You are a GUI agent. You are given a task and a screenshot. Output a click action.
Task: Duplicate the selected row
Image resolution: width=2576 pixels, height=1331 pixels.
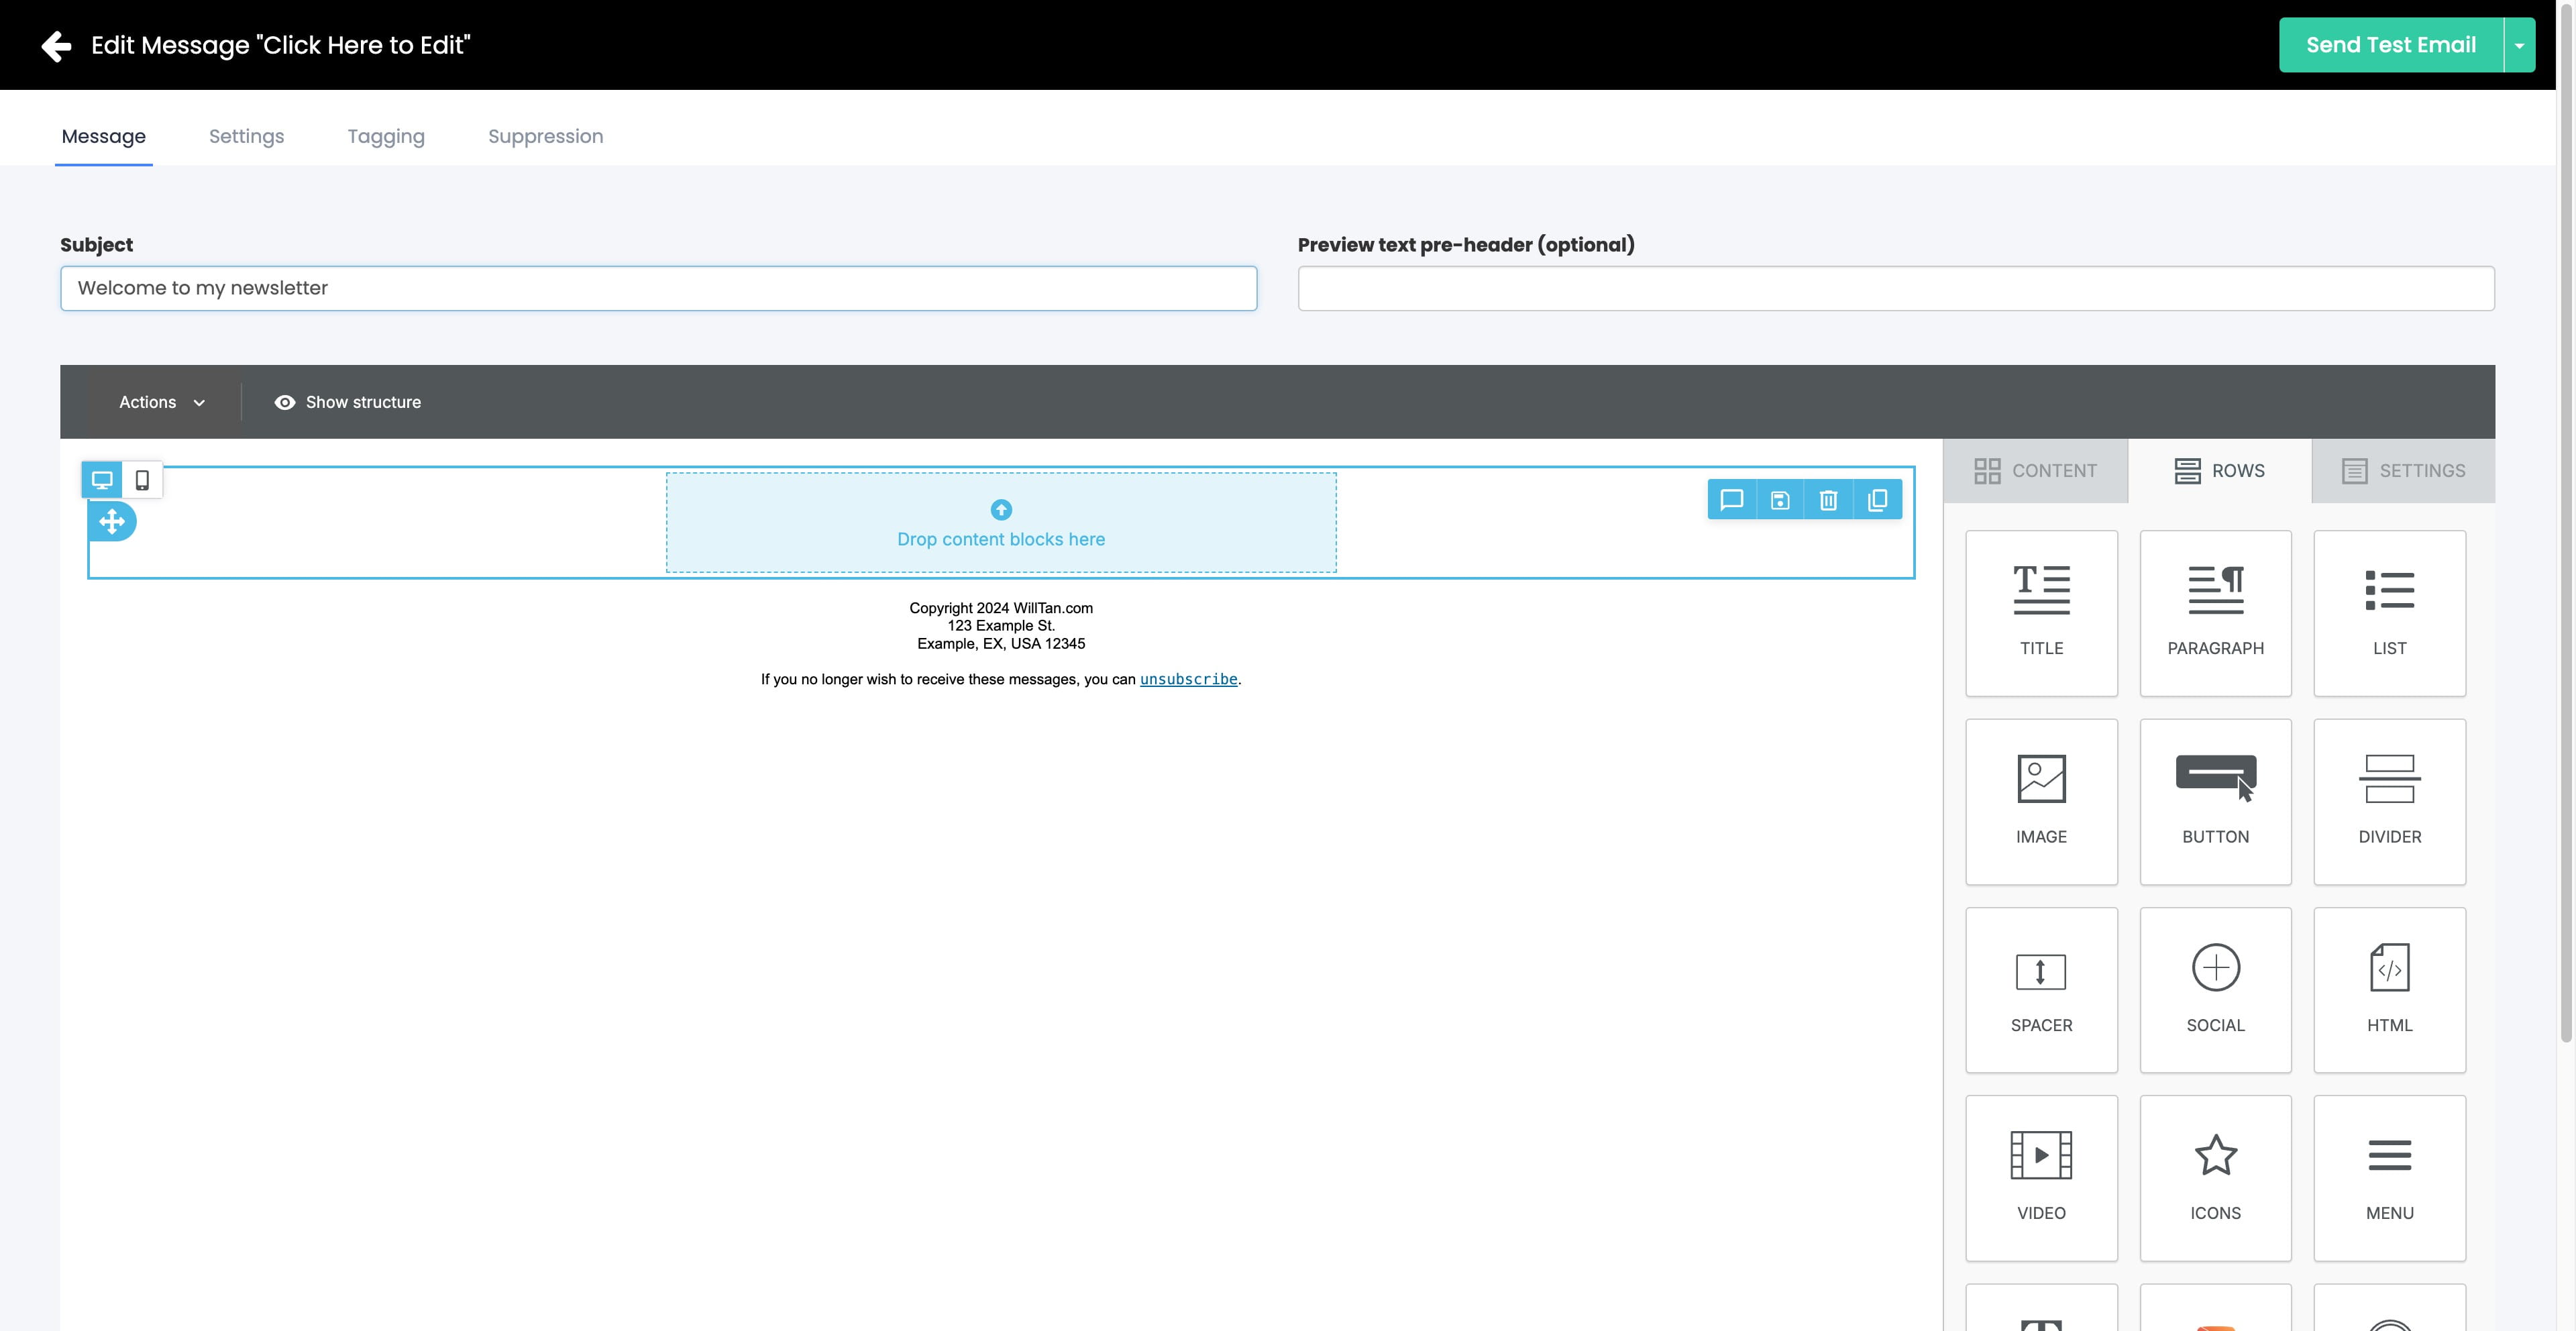(x=1877, y=500)
